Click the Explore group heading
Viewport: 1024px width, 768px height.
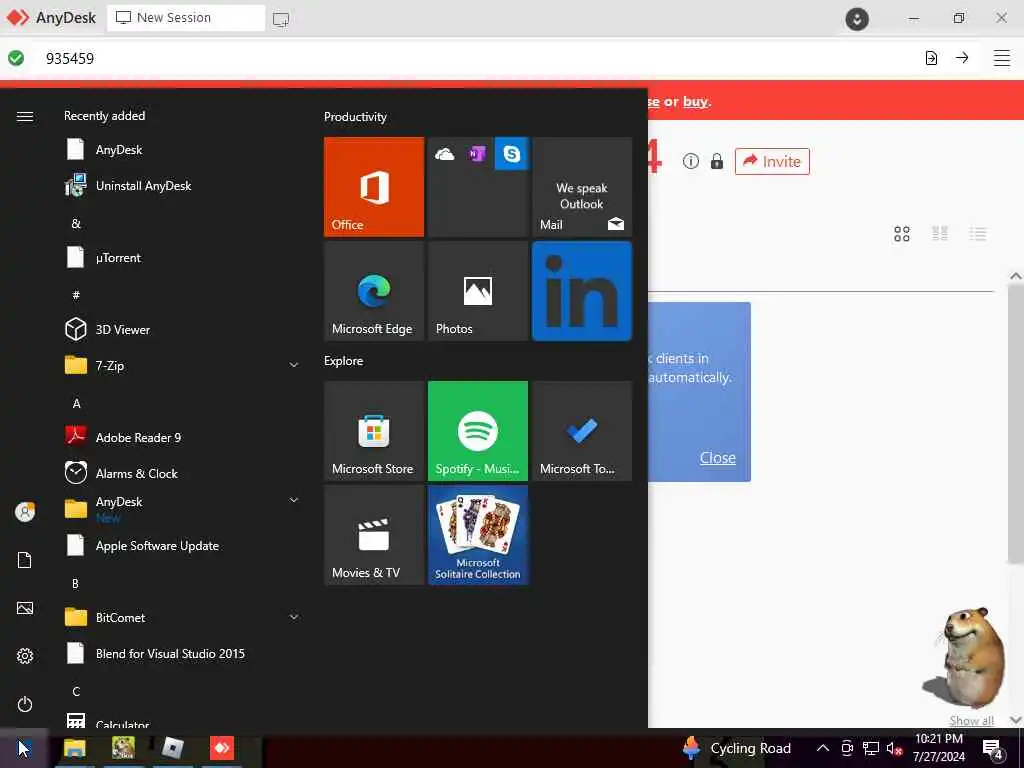point(344,360)
